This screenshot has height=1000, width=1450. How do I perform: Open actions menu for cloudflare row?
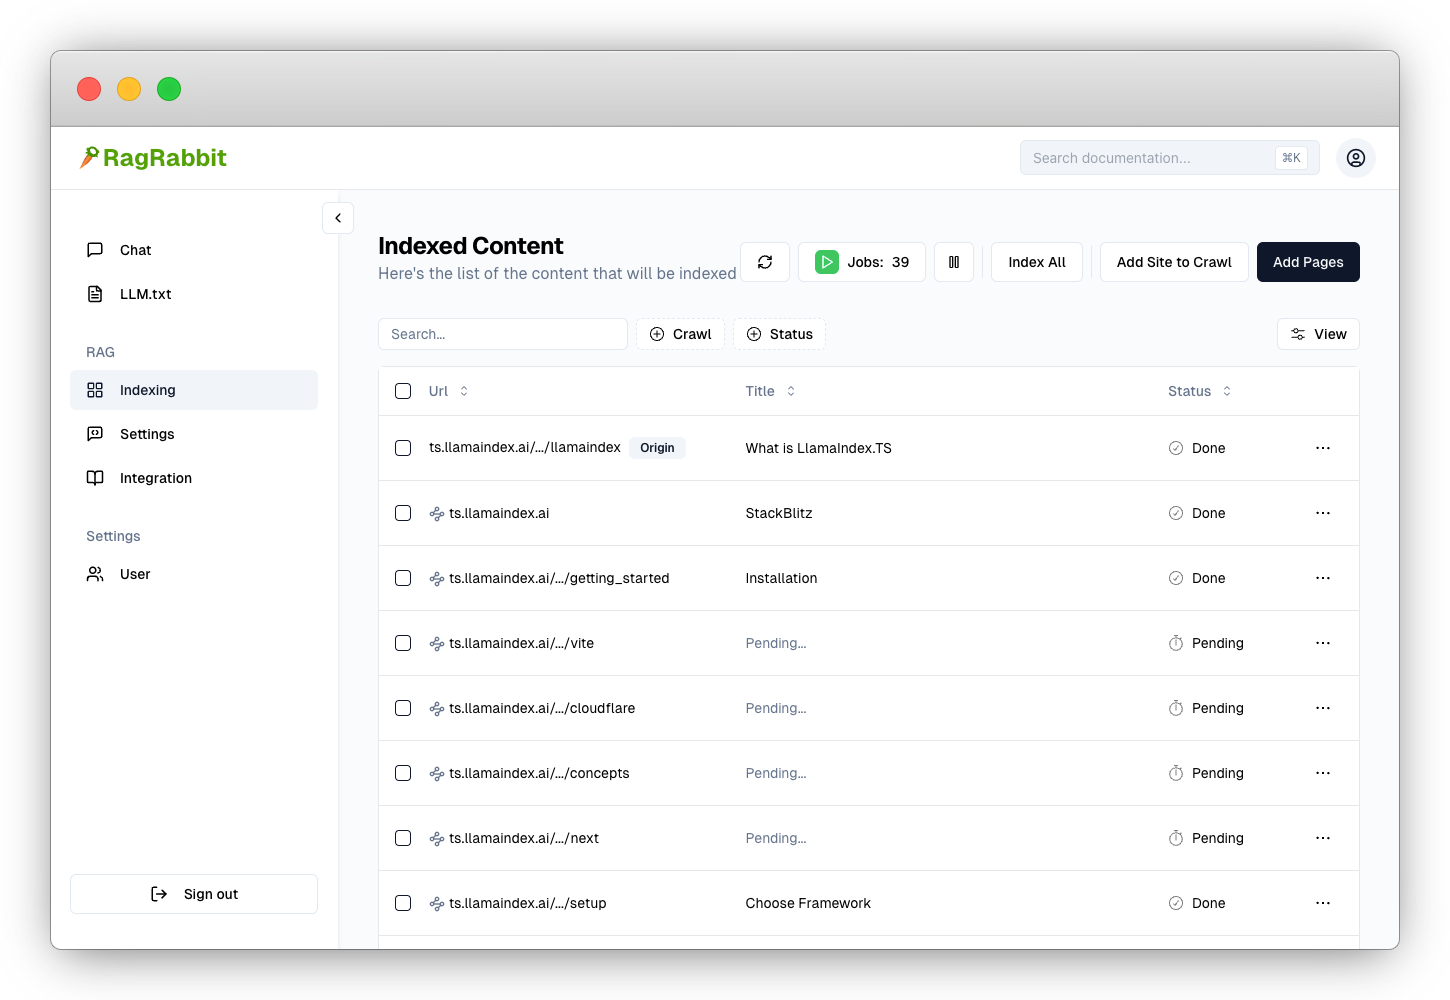tap(1323, 708)
